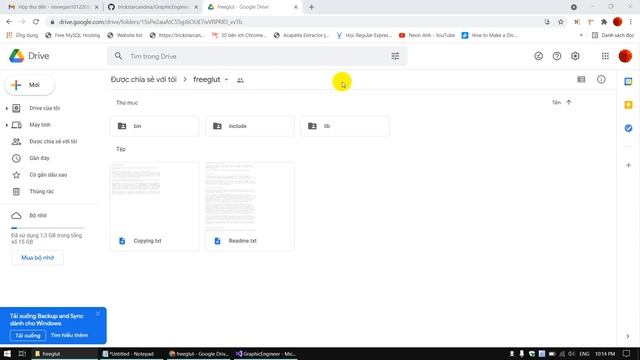Go to Được chia sẻ với tôi breadcrumb
The width and height of the screenshot is (640, 360).
tap(144, 80)
